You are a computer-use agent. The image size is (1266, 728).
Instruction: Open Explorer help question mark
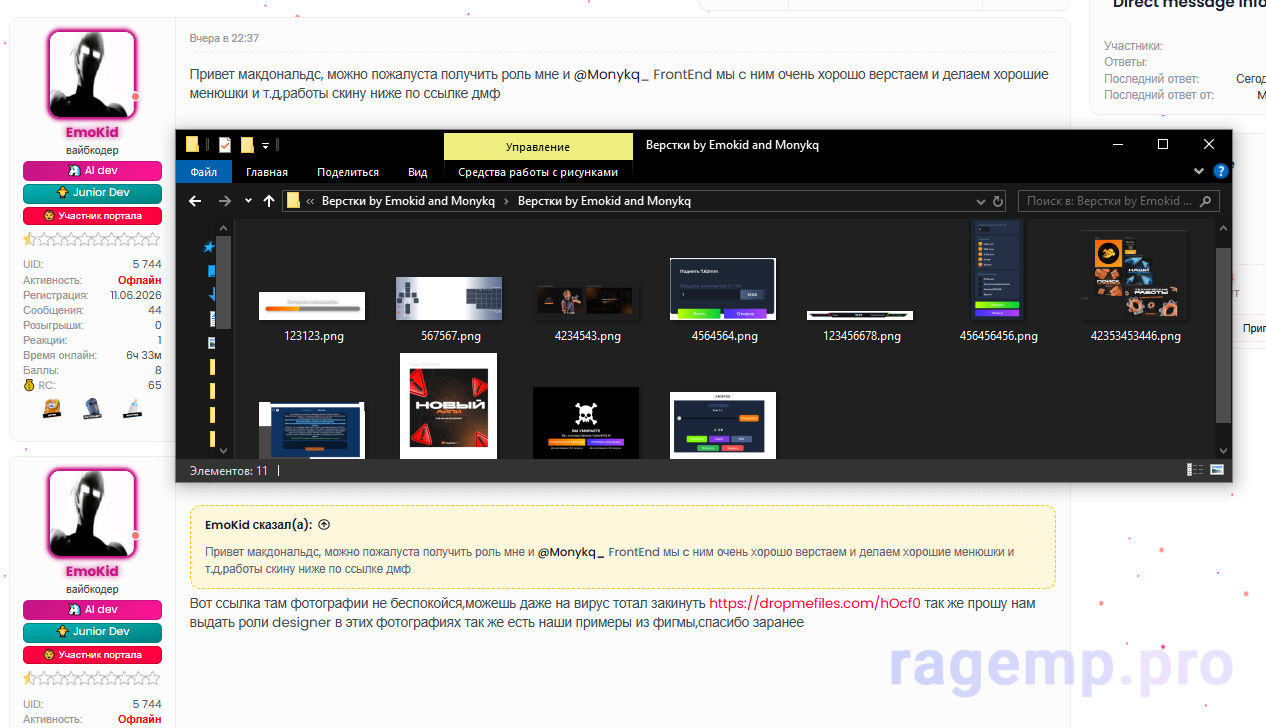click(x=1220, y=172)
